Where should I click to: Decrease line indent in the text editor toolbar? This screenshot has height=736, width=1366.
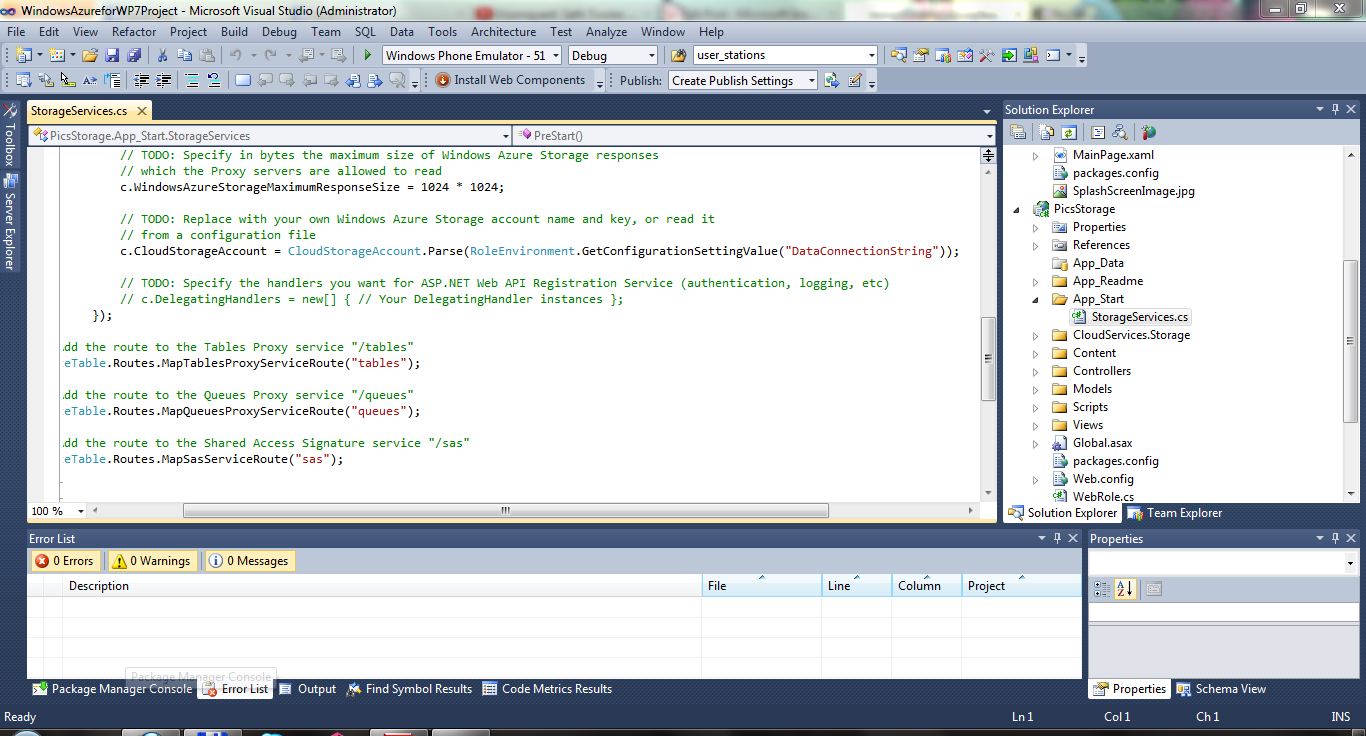142,81
